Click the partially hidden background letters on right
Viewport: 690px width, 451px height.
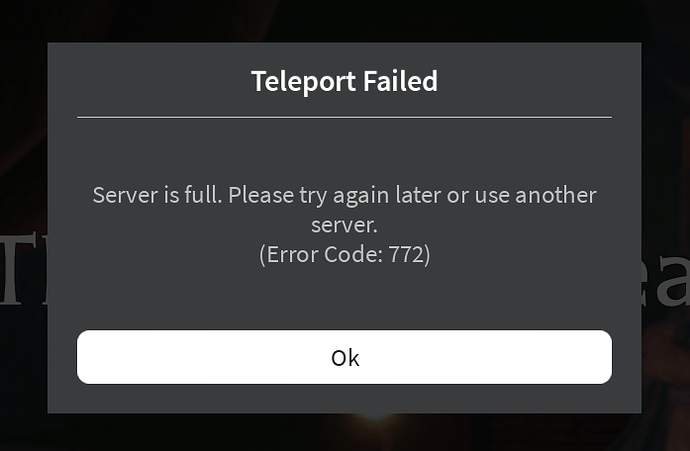665,277
